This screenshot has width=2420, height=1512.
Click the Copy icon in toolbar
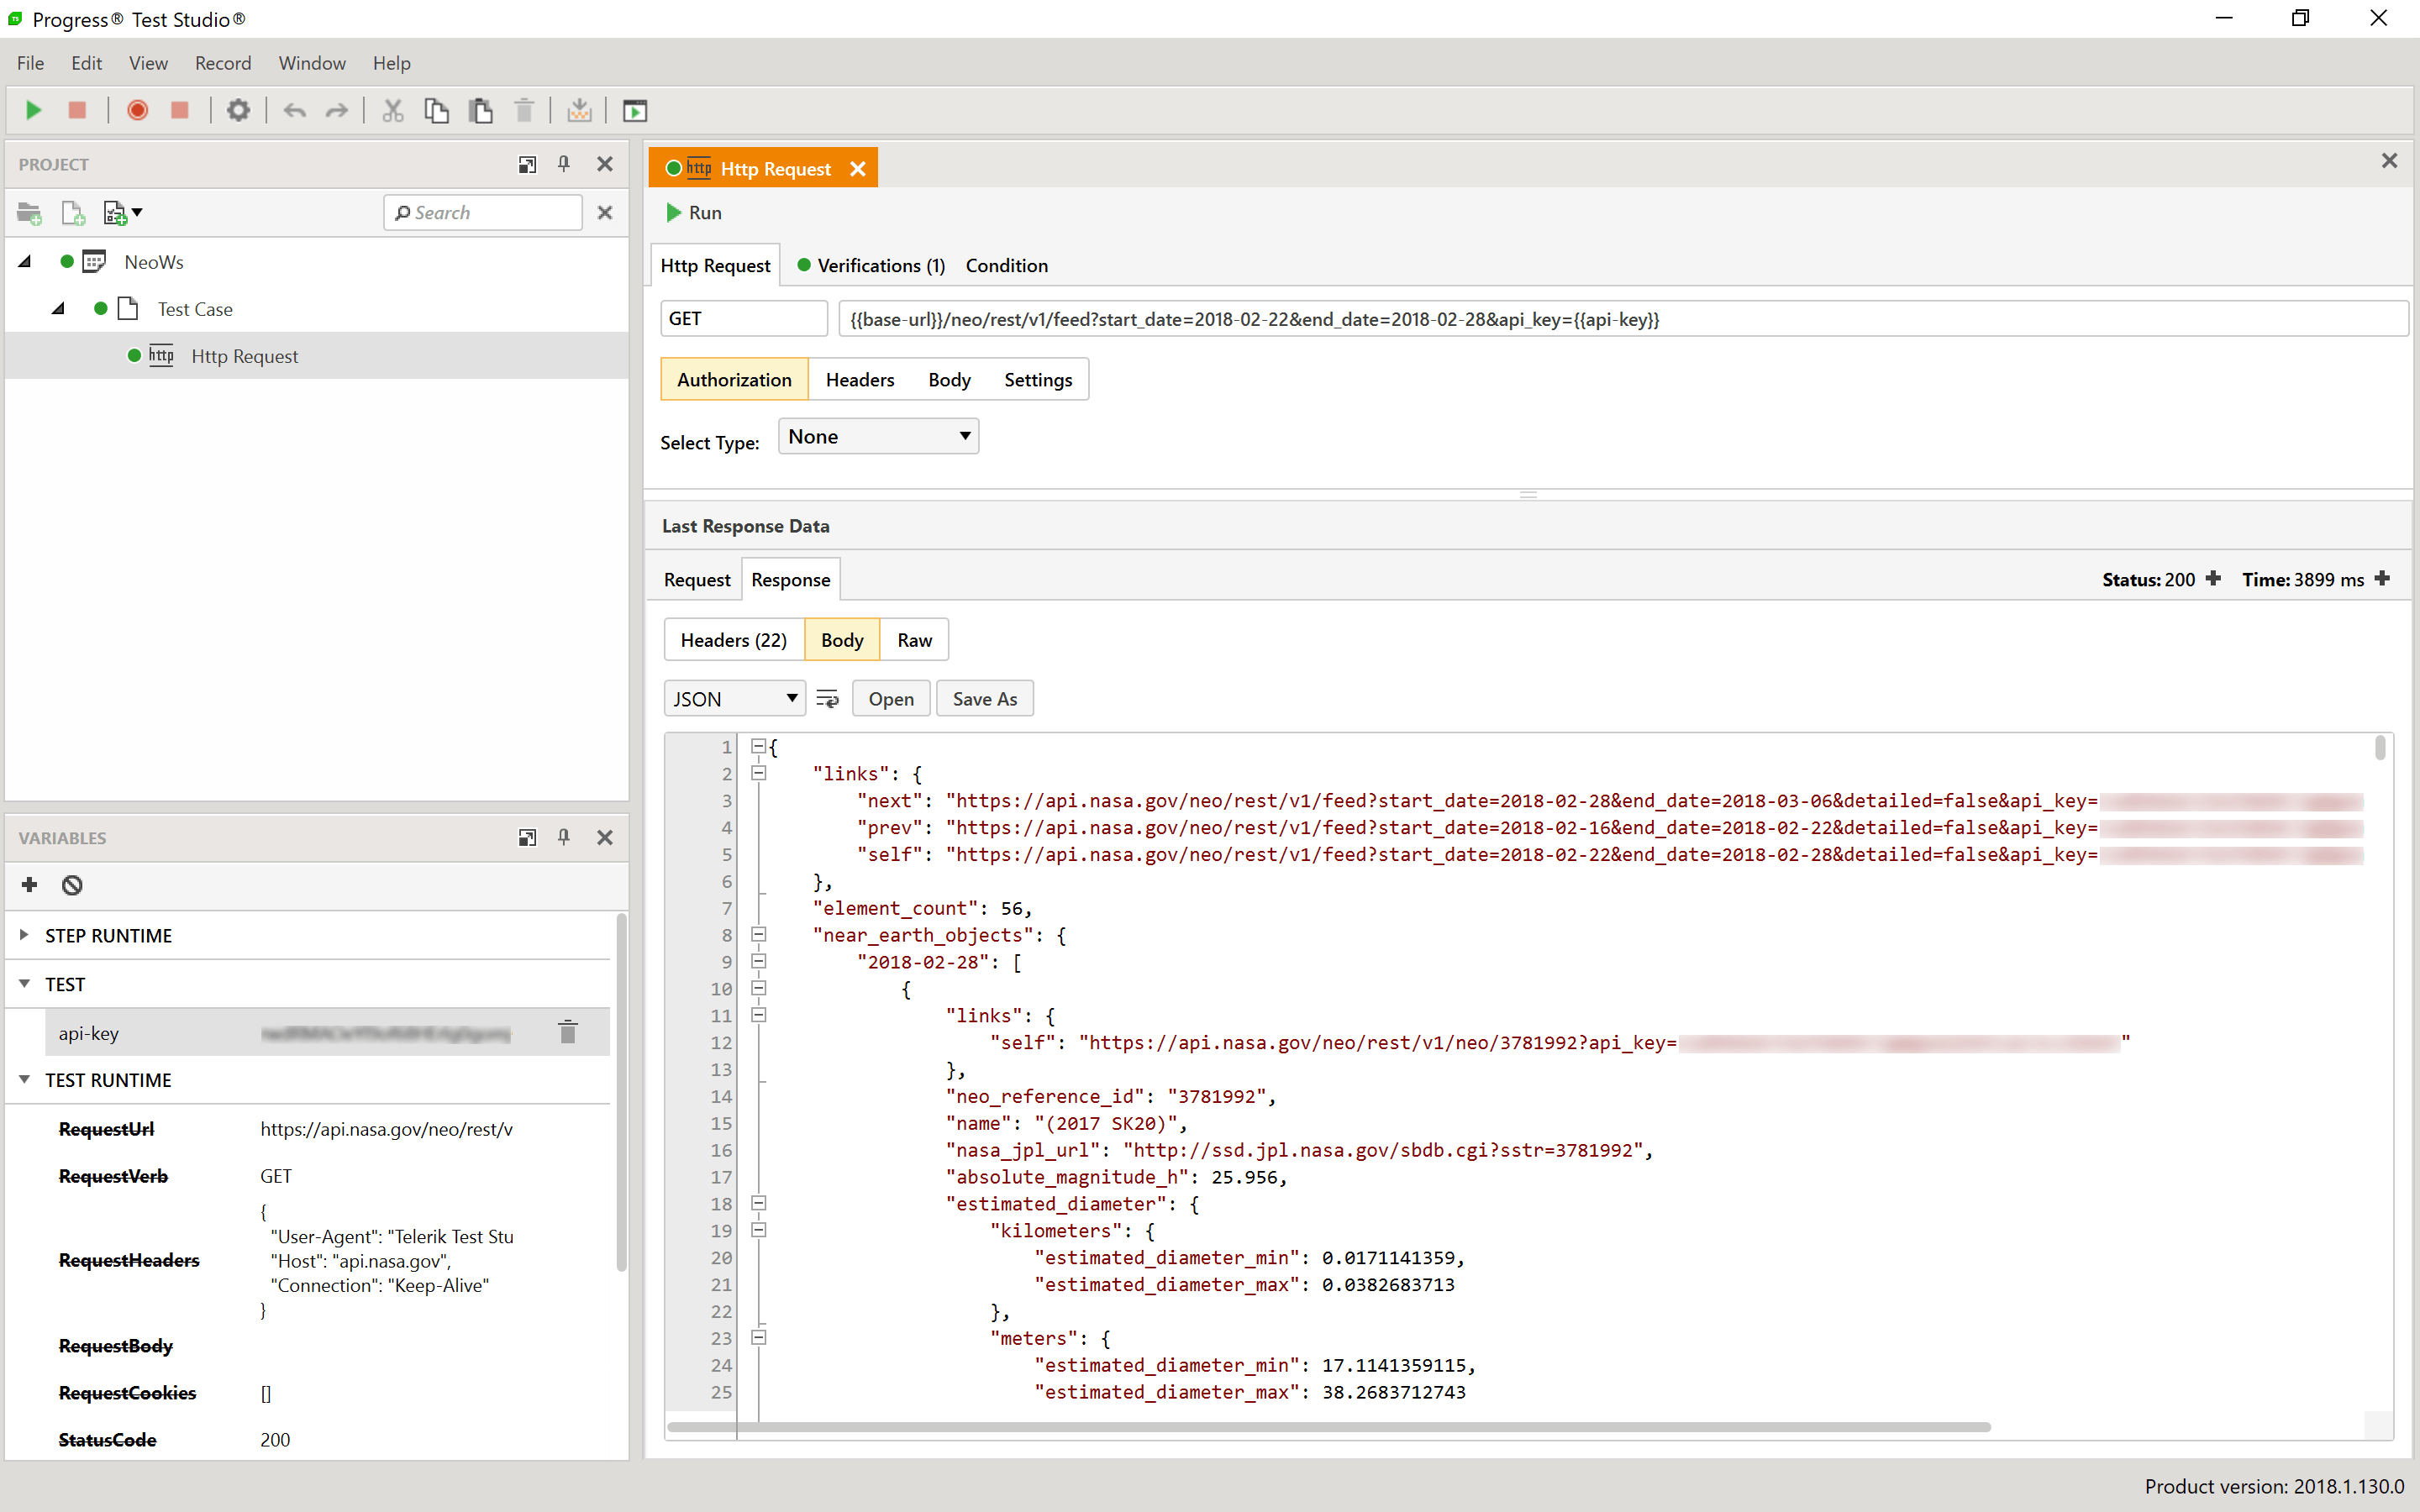(x=436, y=110)
